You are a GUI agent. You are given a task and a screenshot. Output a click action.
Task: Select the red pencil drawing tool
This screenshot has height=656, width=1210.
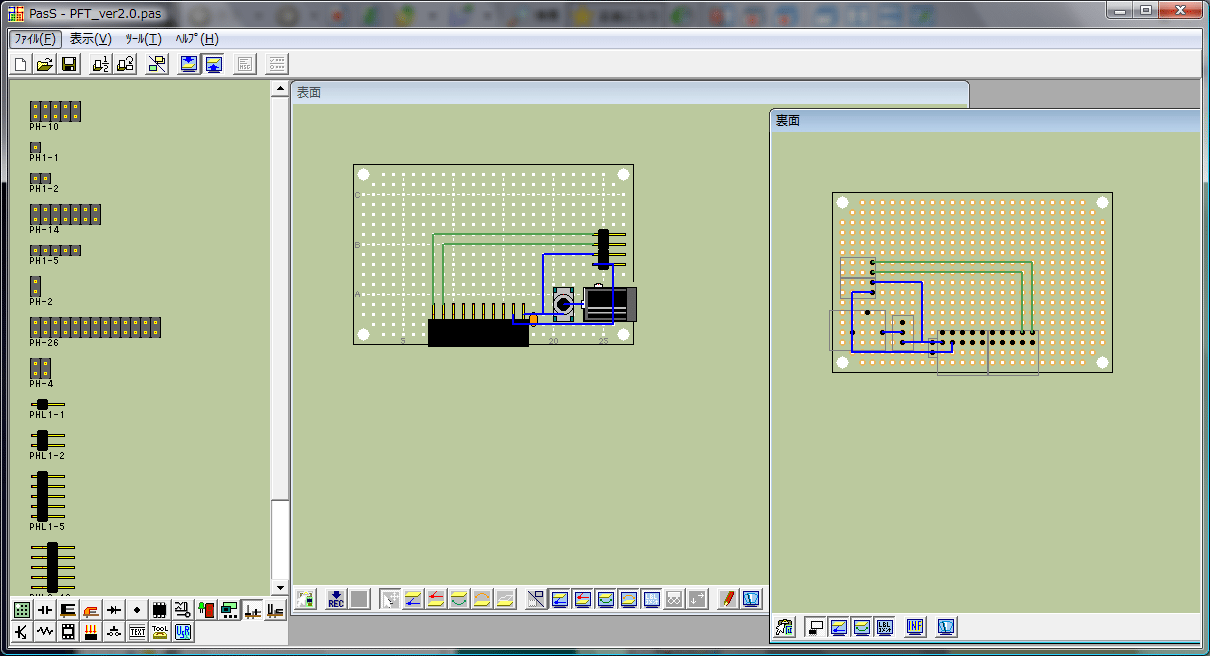coord(728,599)
